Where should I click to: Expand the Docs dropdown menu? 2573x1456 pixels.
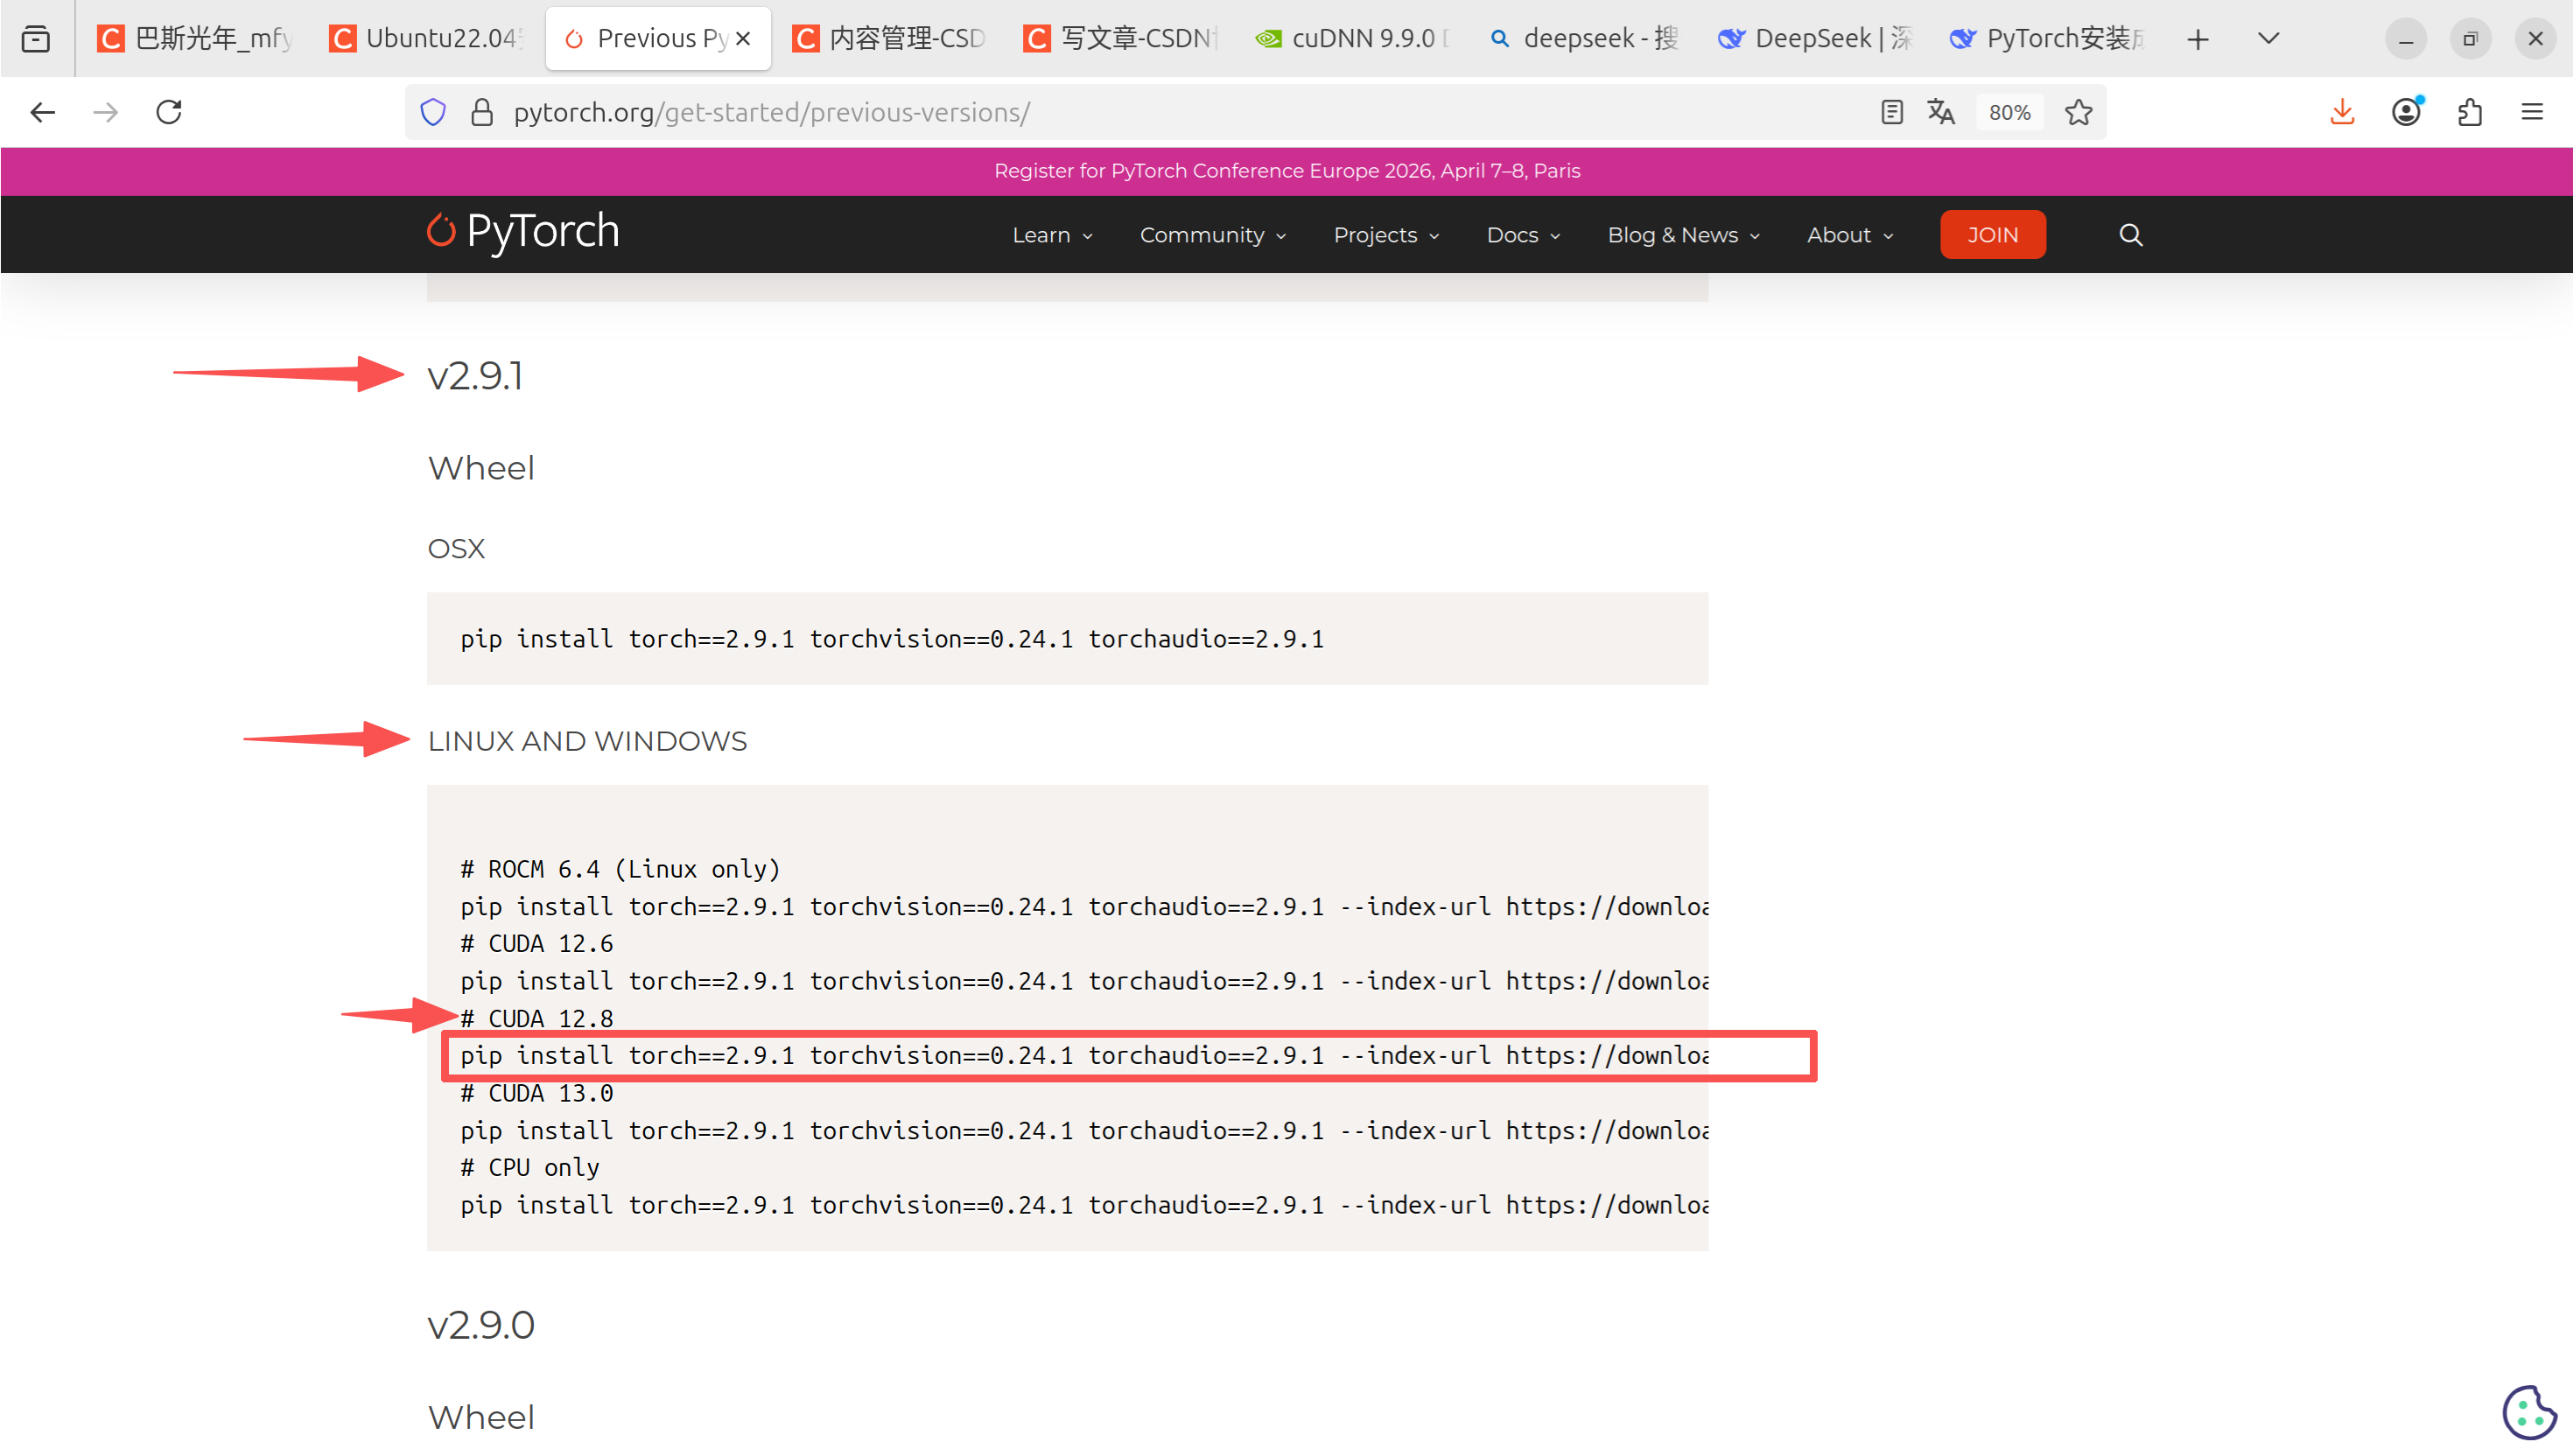[1522, 235]
